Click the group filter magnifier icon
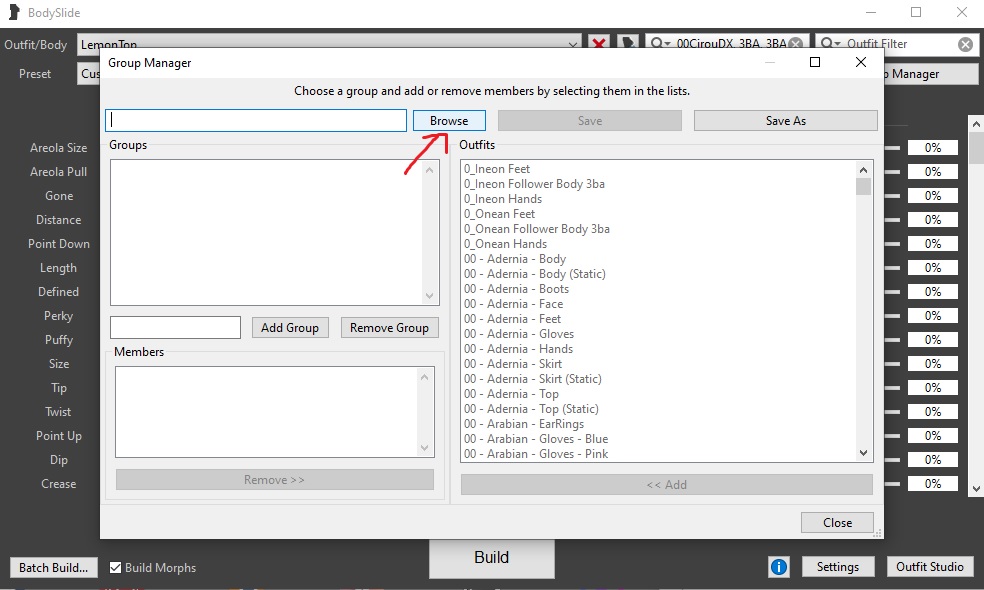 pyautogui.click(x=660, y=44)
